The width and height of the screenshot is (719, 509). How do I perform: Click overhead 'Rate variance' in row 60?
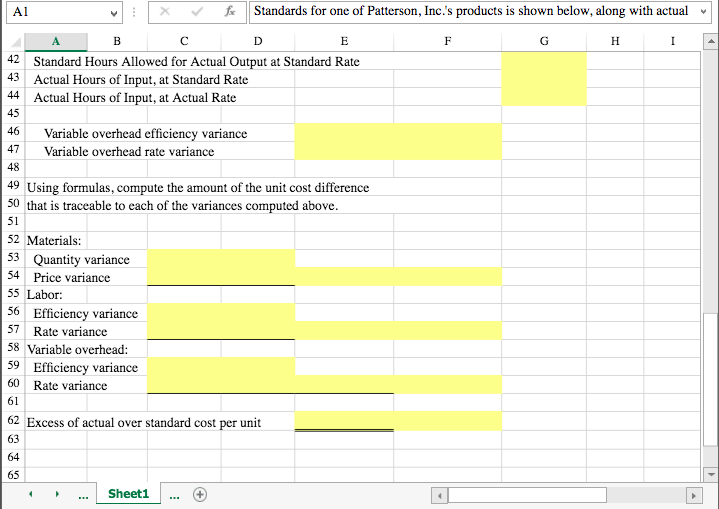(70, 386)
